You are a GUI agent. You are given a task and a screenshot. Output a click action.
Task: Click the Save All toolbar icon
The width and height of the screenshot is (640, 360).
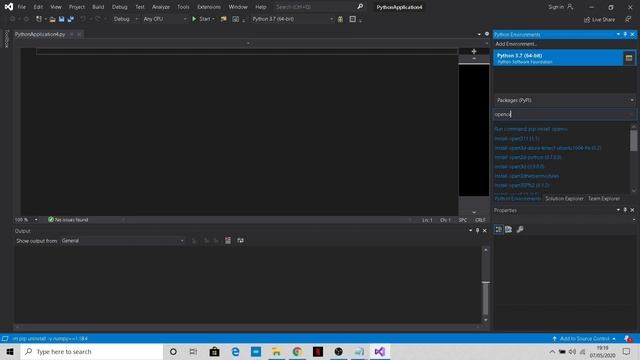[71, 19]
